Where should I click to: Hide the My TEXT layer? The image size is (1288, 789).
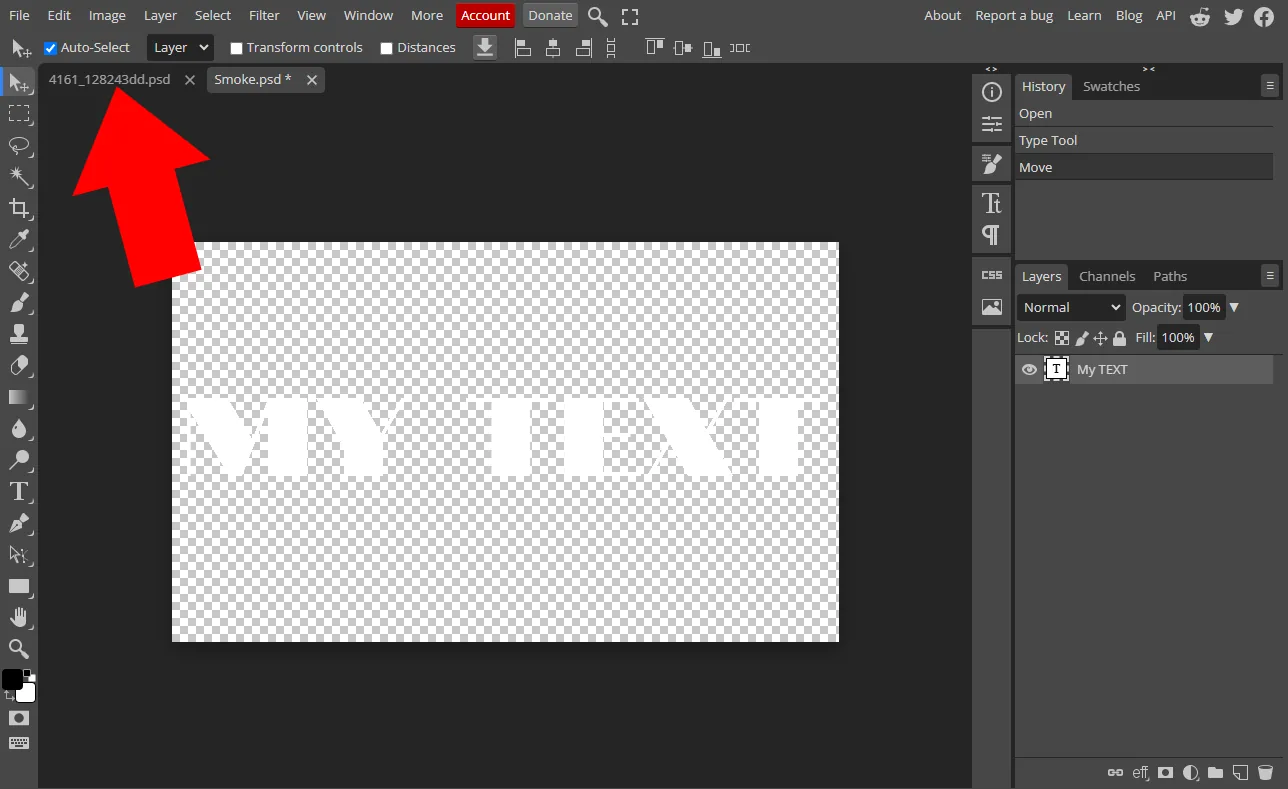[x=1029, y=370]
